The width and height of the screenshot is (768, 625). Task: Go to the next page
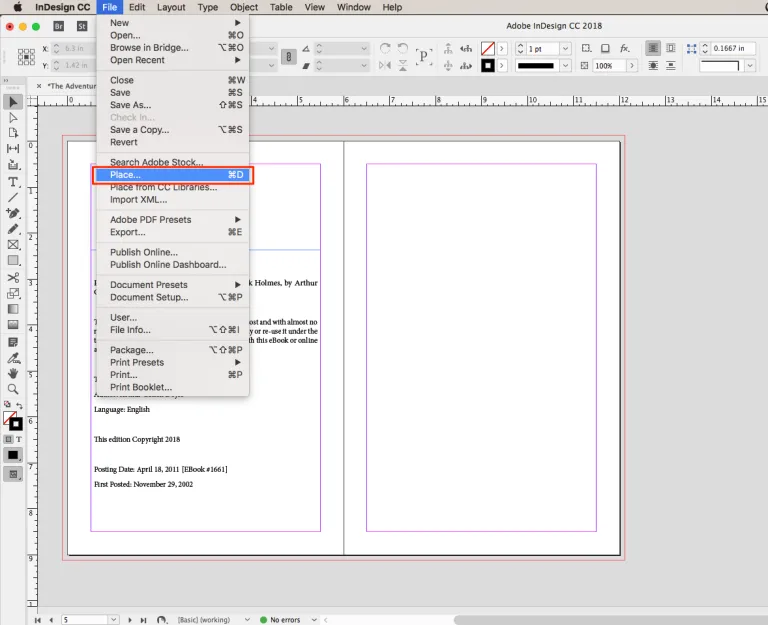click(x=130, y=620)
